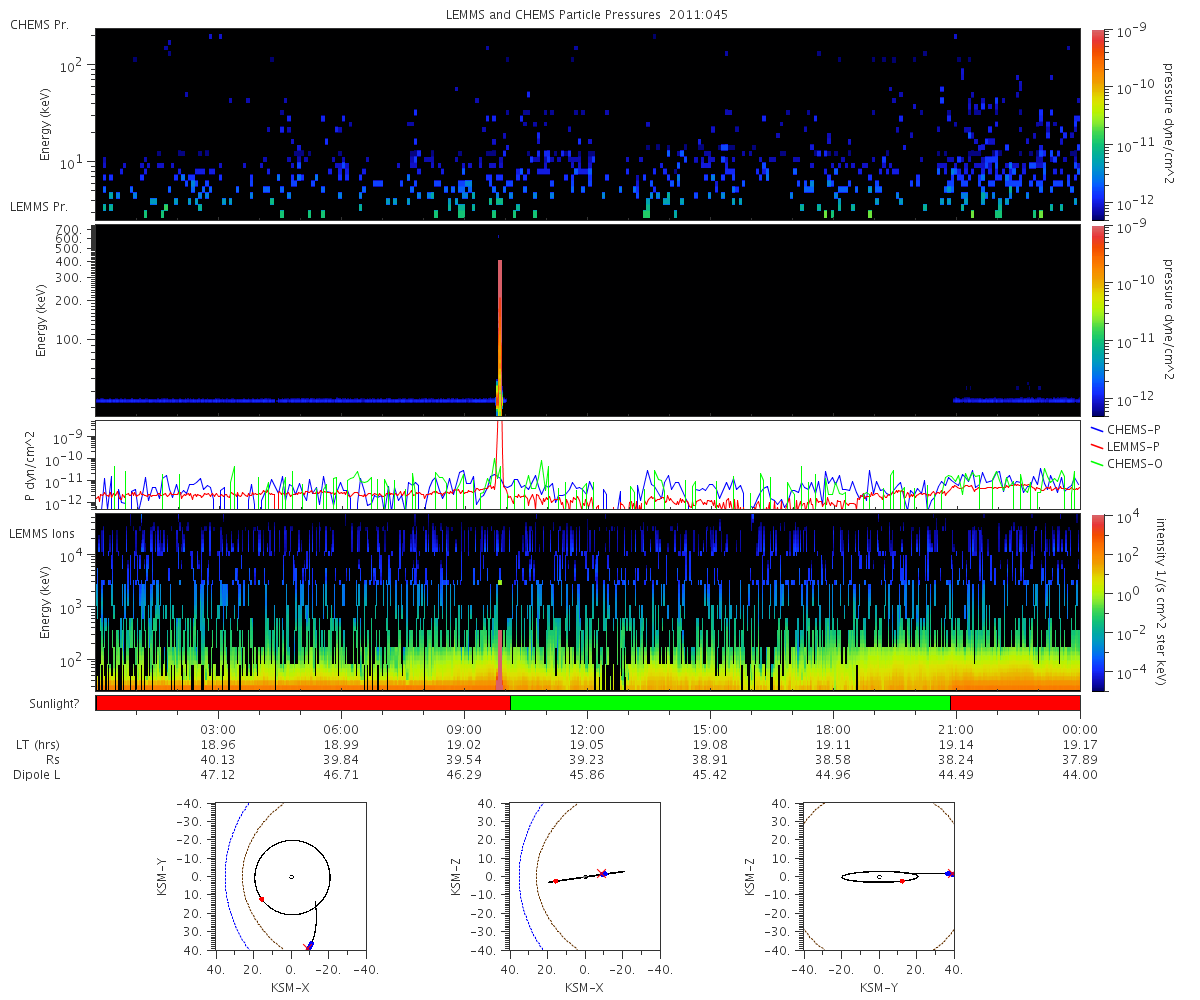The image size is (1200, 1000).
Task: Click the top CHEMS pressure color bar
Action: click(1097, 124)
